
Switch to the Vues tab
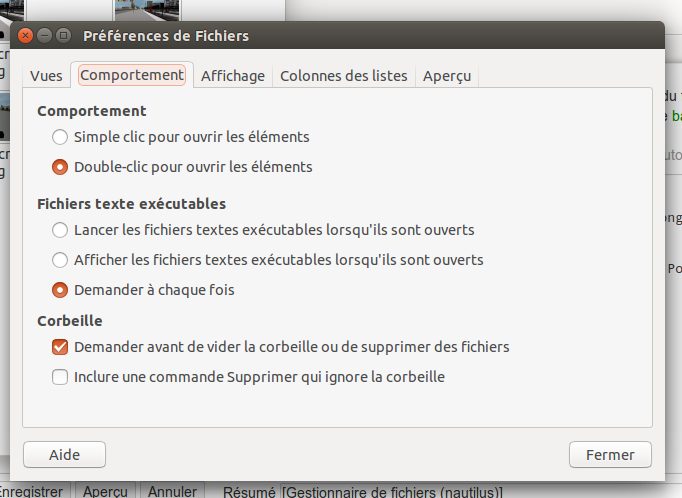pyautogui.click(x=47, y=76)
